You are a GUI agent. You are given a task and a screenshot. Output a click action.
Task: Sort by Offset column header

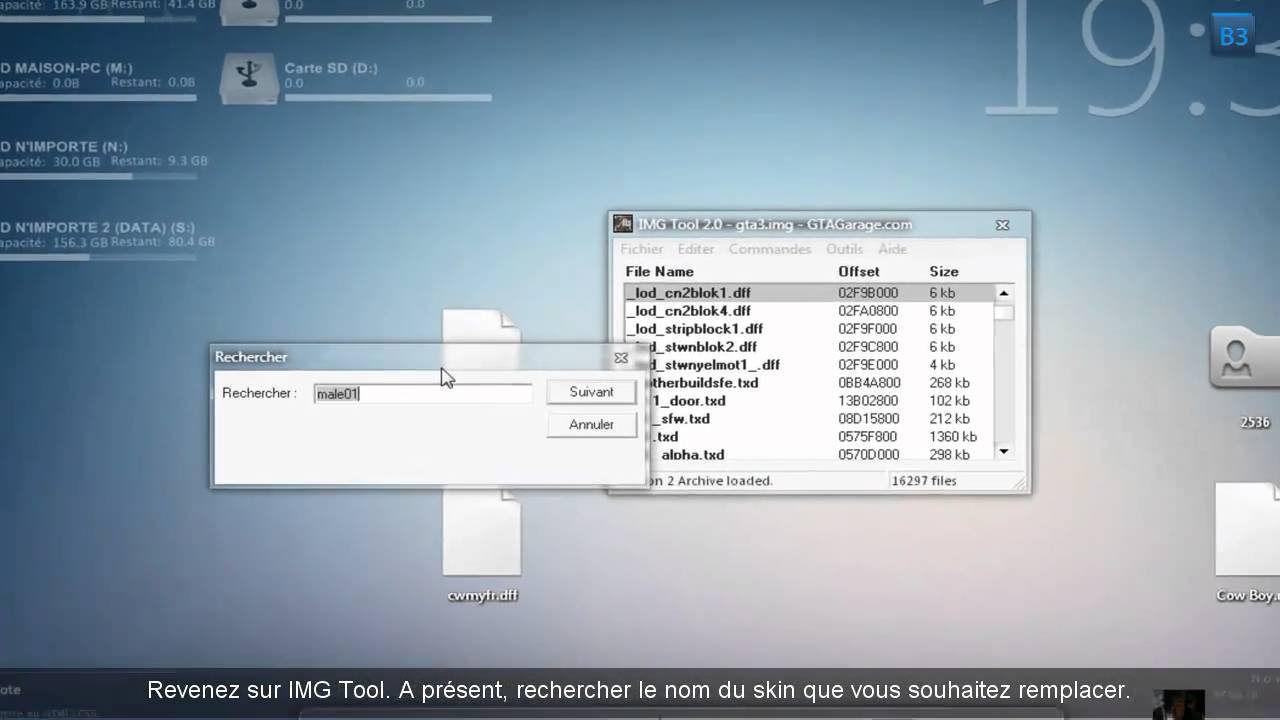click(x=859, y=272)
